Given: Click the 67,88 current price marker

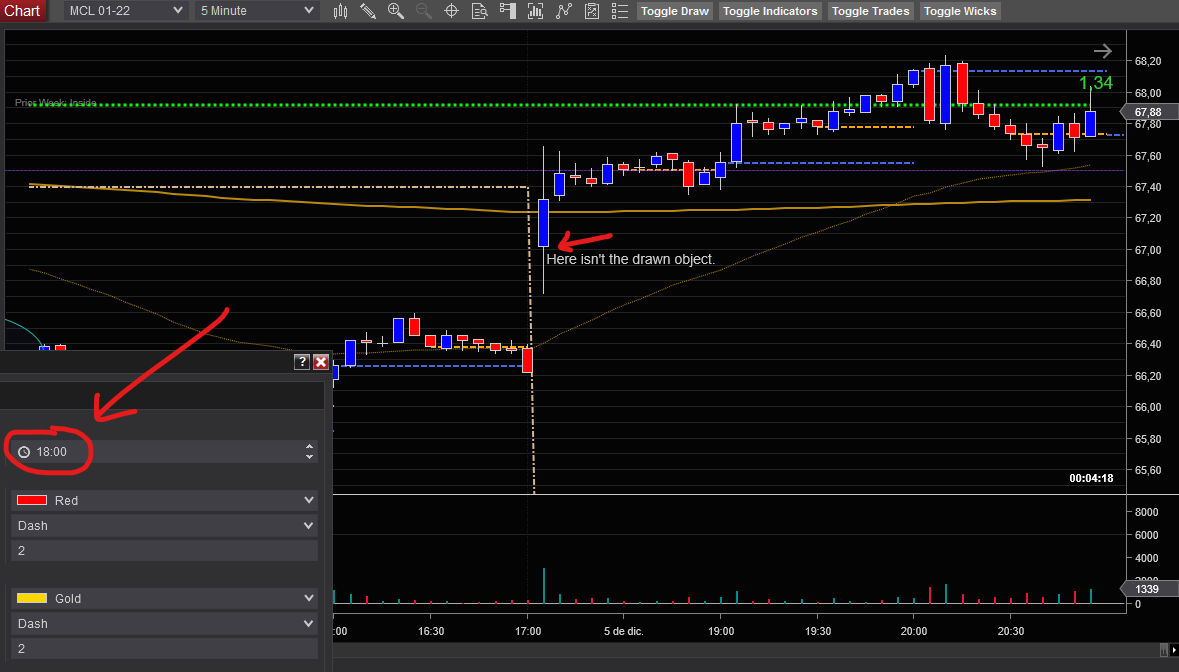Looking at the screenshot, I should (1148, 112).
